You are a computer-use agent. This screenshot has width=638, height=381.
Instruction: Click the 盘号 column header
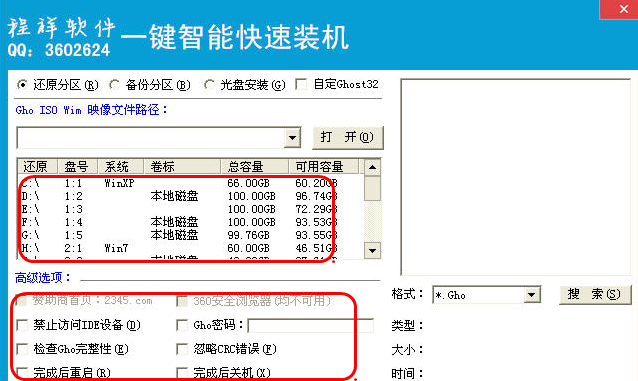(78, 166)
